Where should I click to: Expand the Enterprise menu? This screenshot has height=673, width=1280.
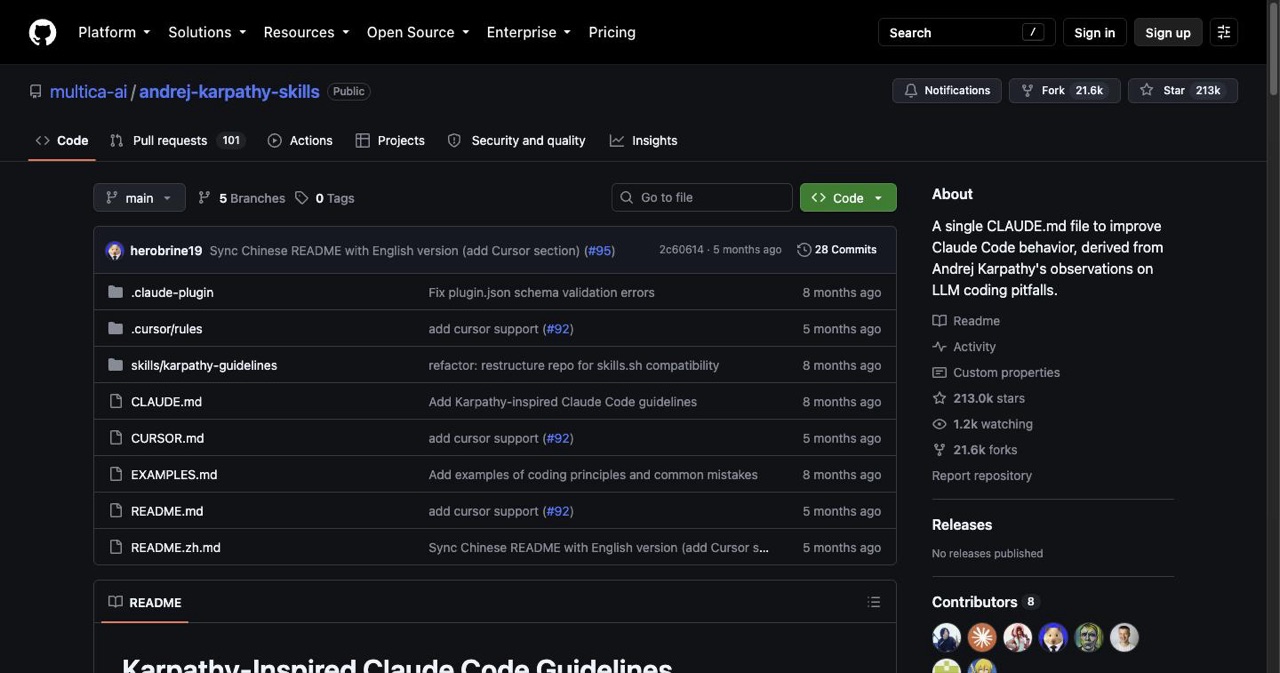coord(529,32)
